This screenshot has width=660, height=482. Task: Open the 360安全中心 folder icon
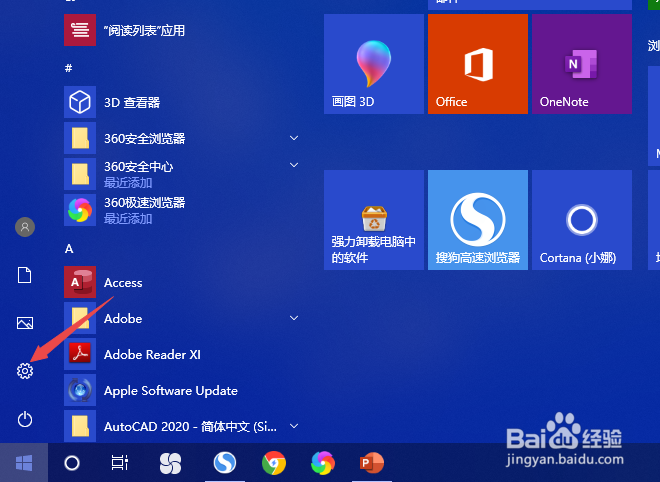coord(80,174)
